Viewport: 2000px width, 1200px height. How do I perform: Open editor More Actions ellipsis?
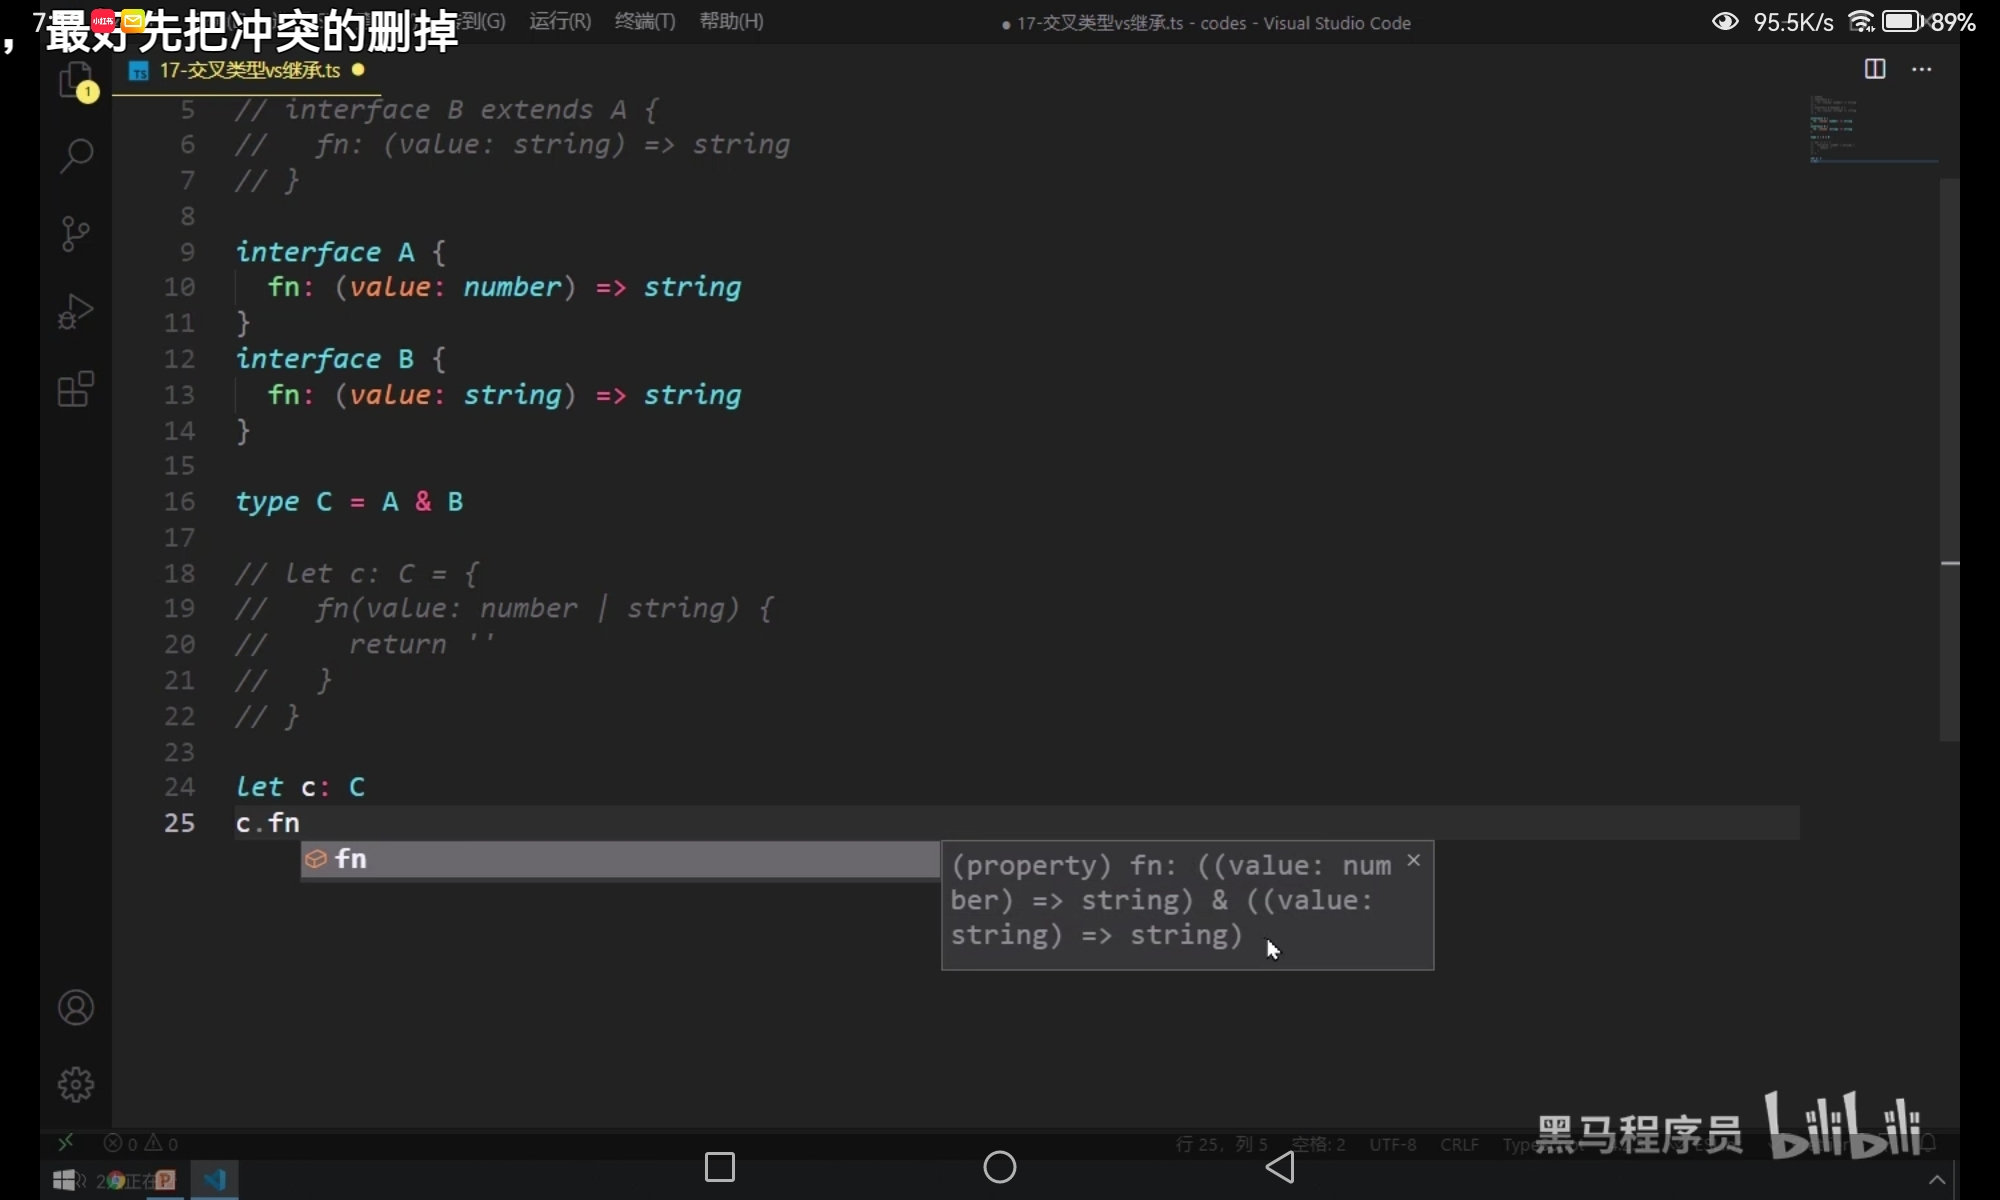1921,69
